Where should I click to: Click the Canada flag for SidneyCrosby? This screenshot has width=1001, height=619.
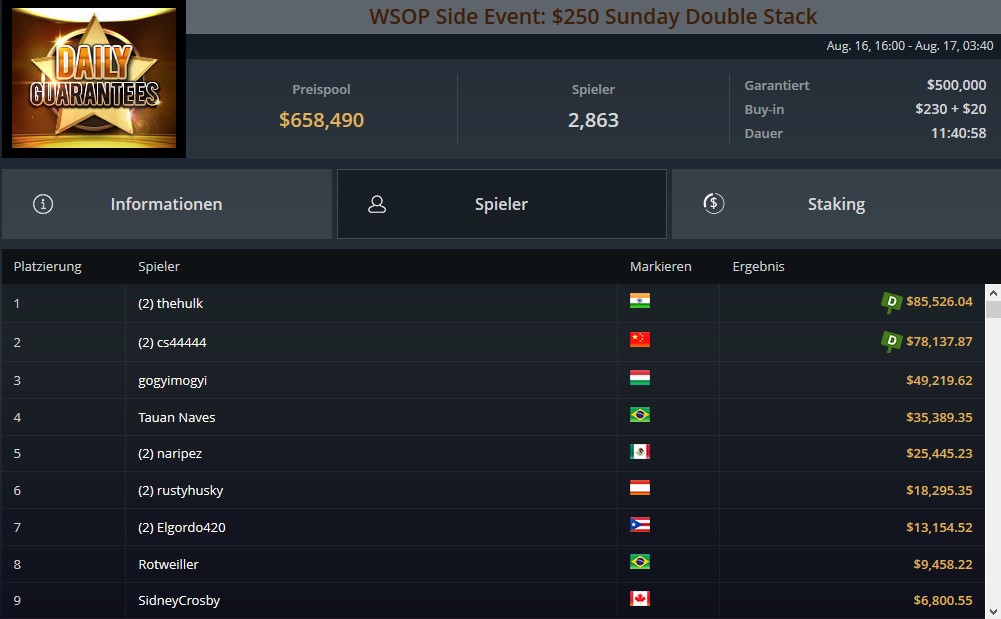point(640,599)
